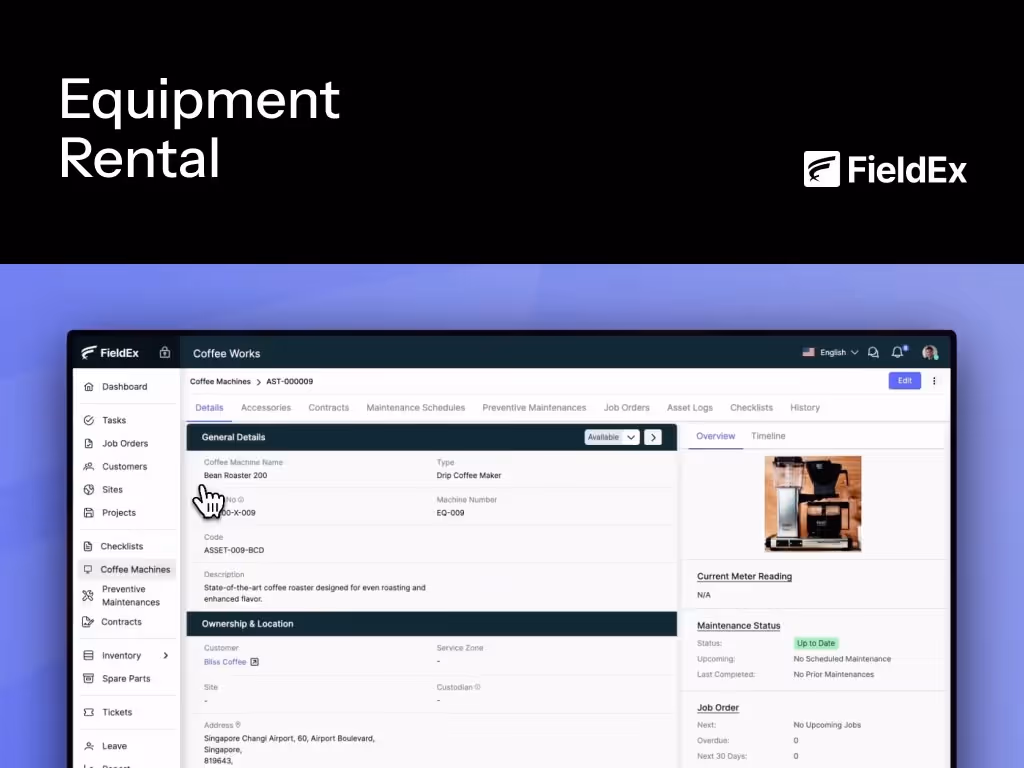
Task: Click the FieldEx logo in app header
Action: pos(110,353)
